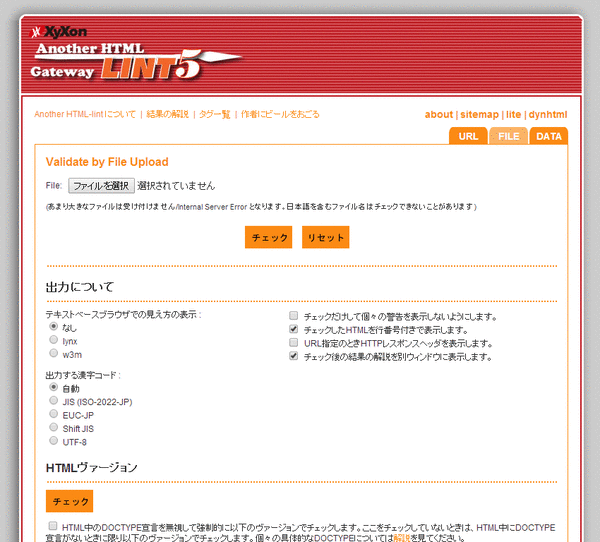
Task: Switch to the FILE tab
Action: click(509, 136)
